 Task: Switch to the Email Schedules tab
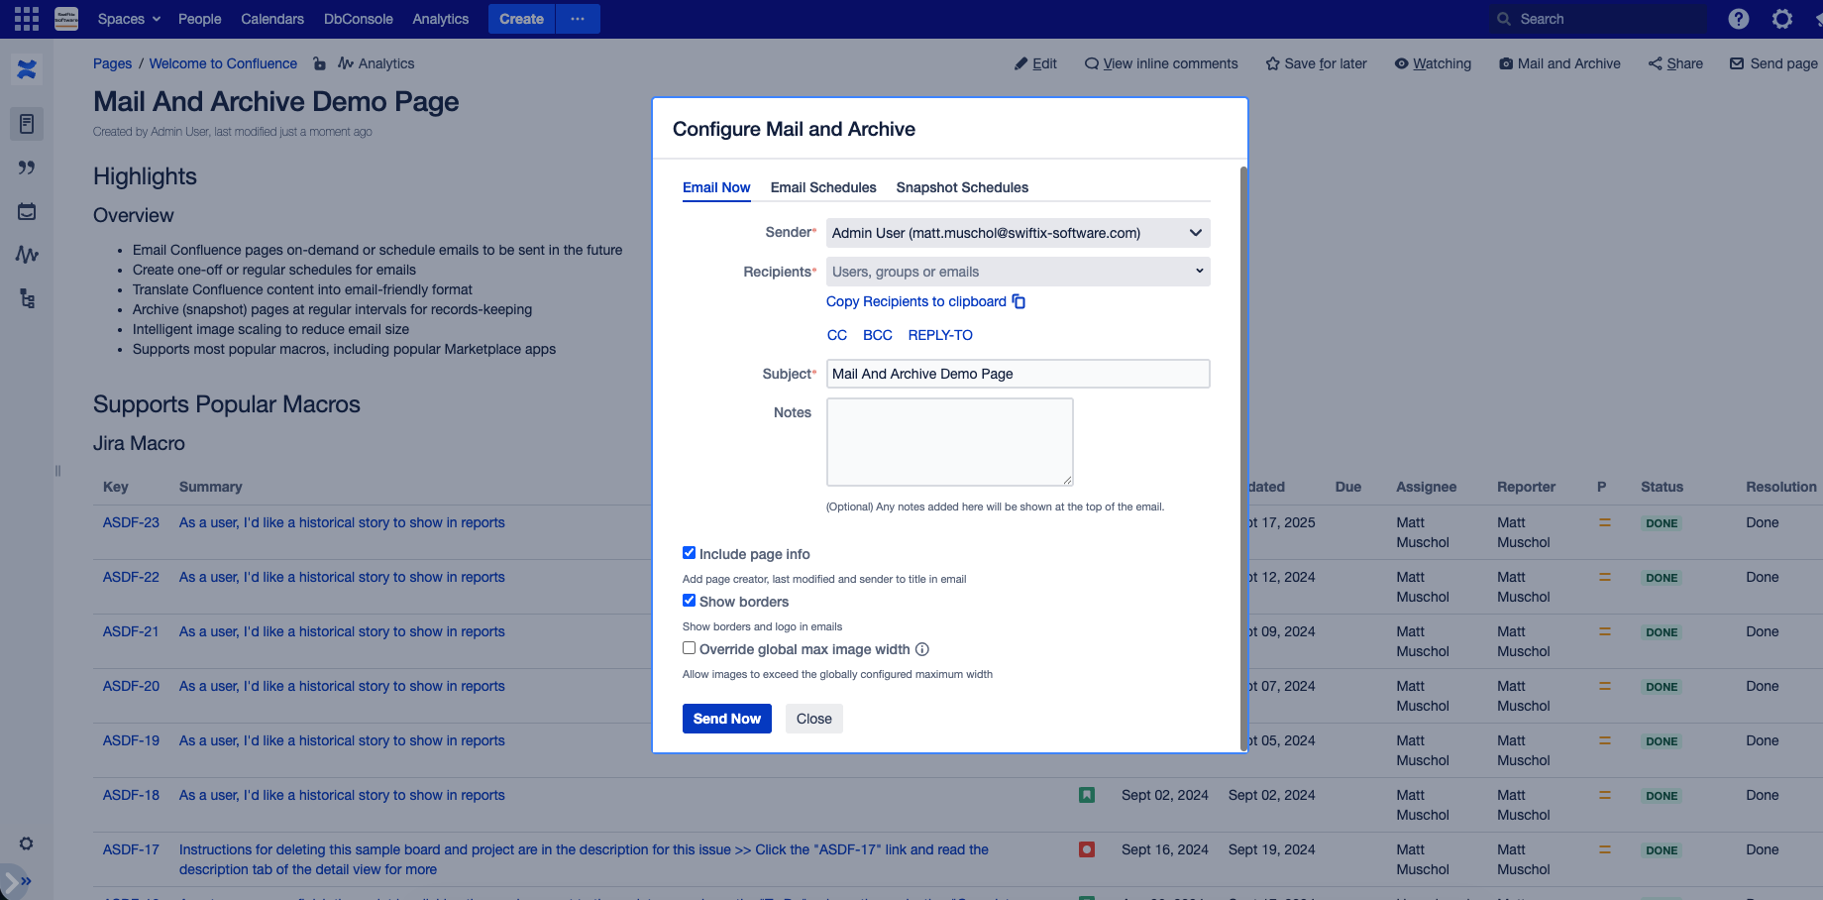pyautogui.click(x=823, y=187)
